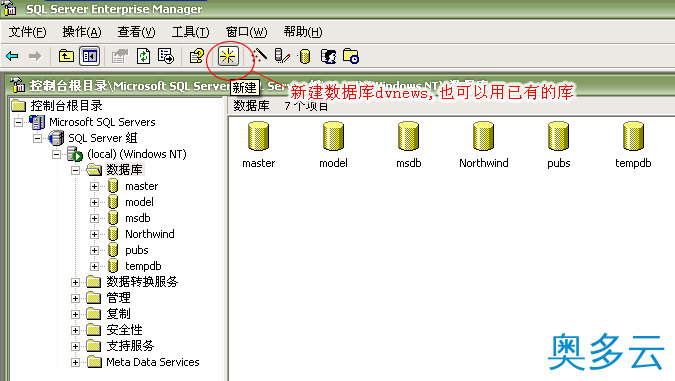Screen dimensions: 675x381
Task: Expand the tempdb database node
Action: tap(95, 266)
